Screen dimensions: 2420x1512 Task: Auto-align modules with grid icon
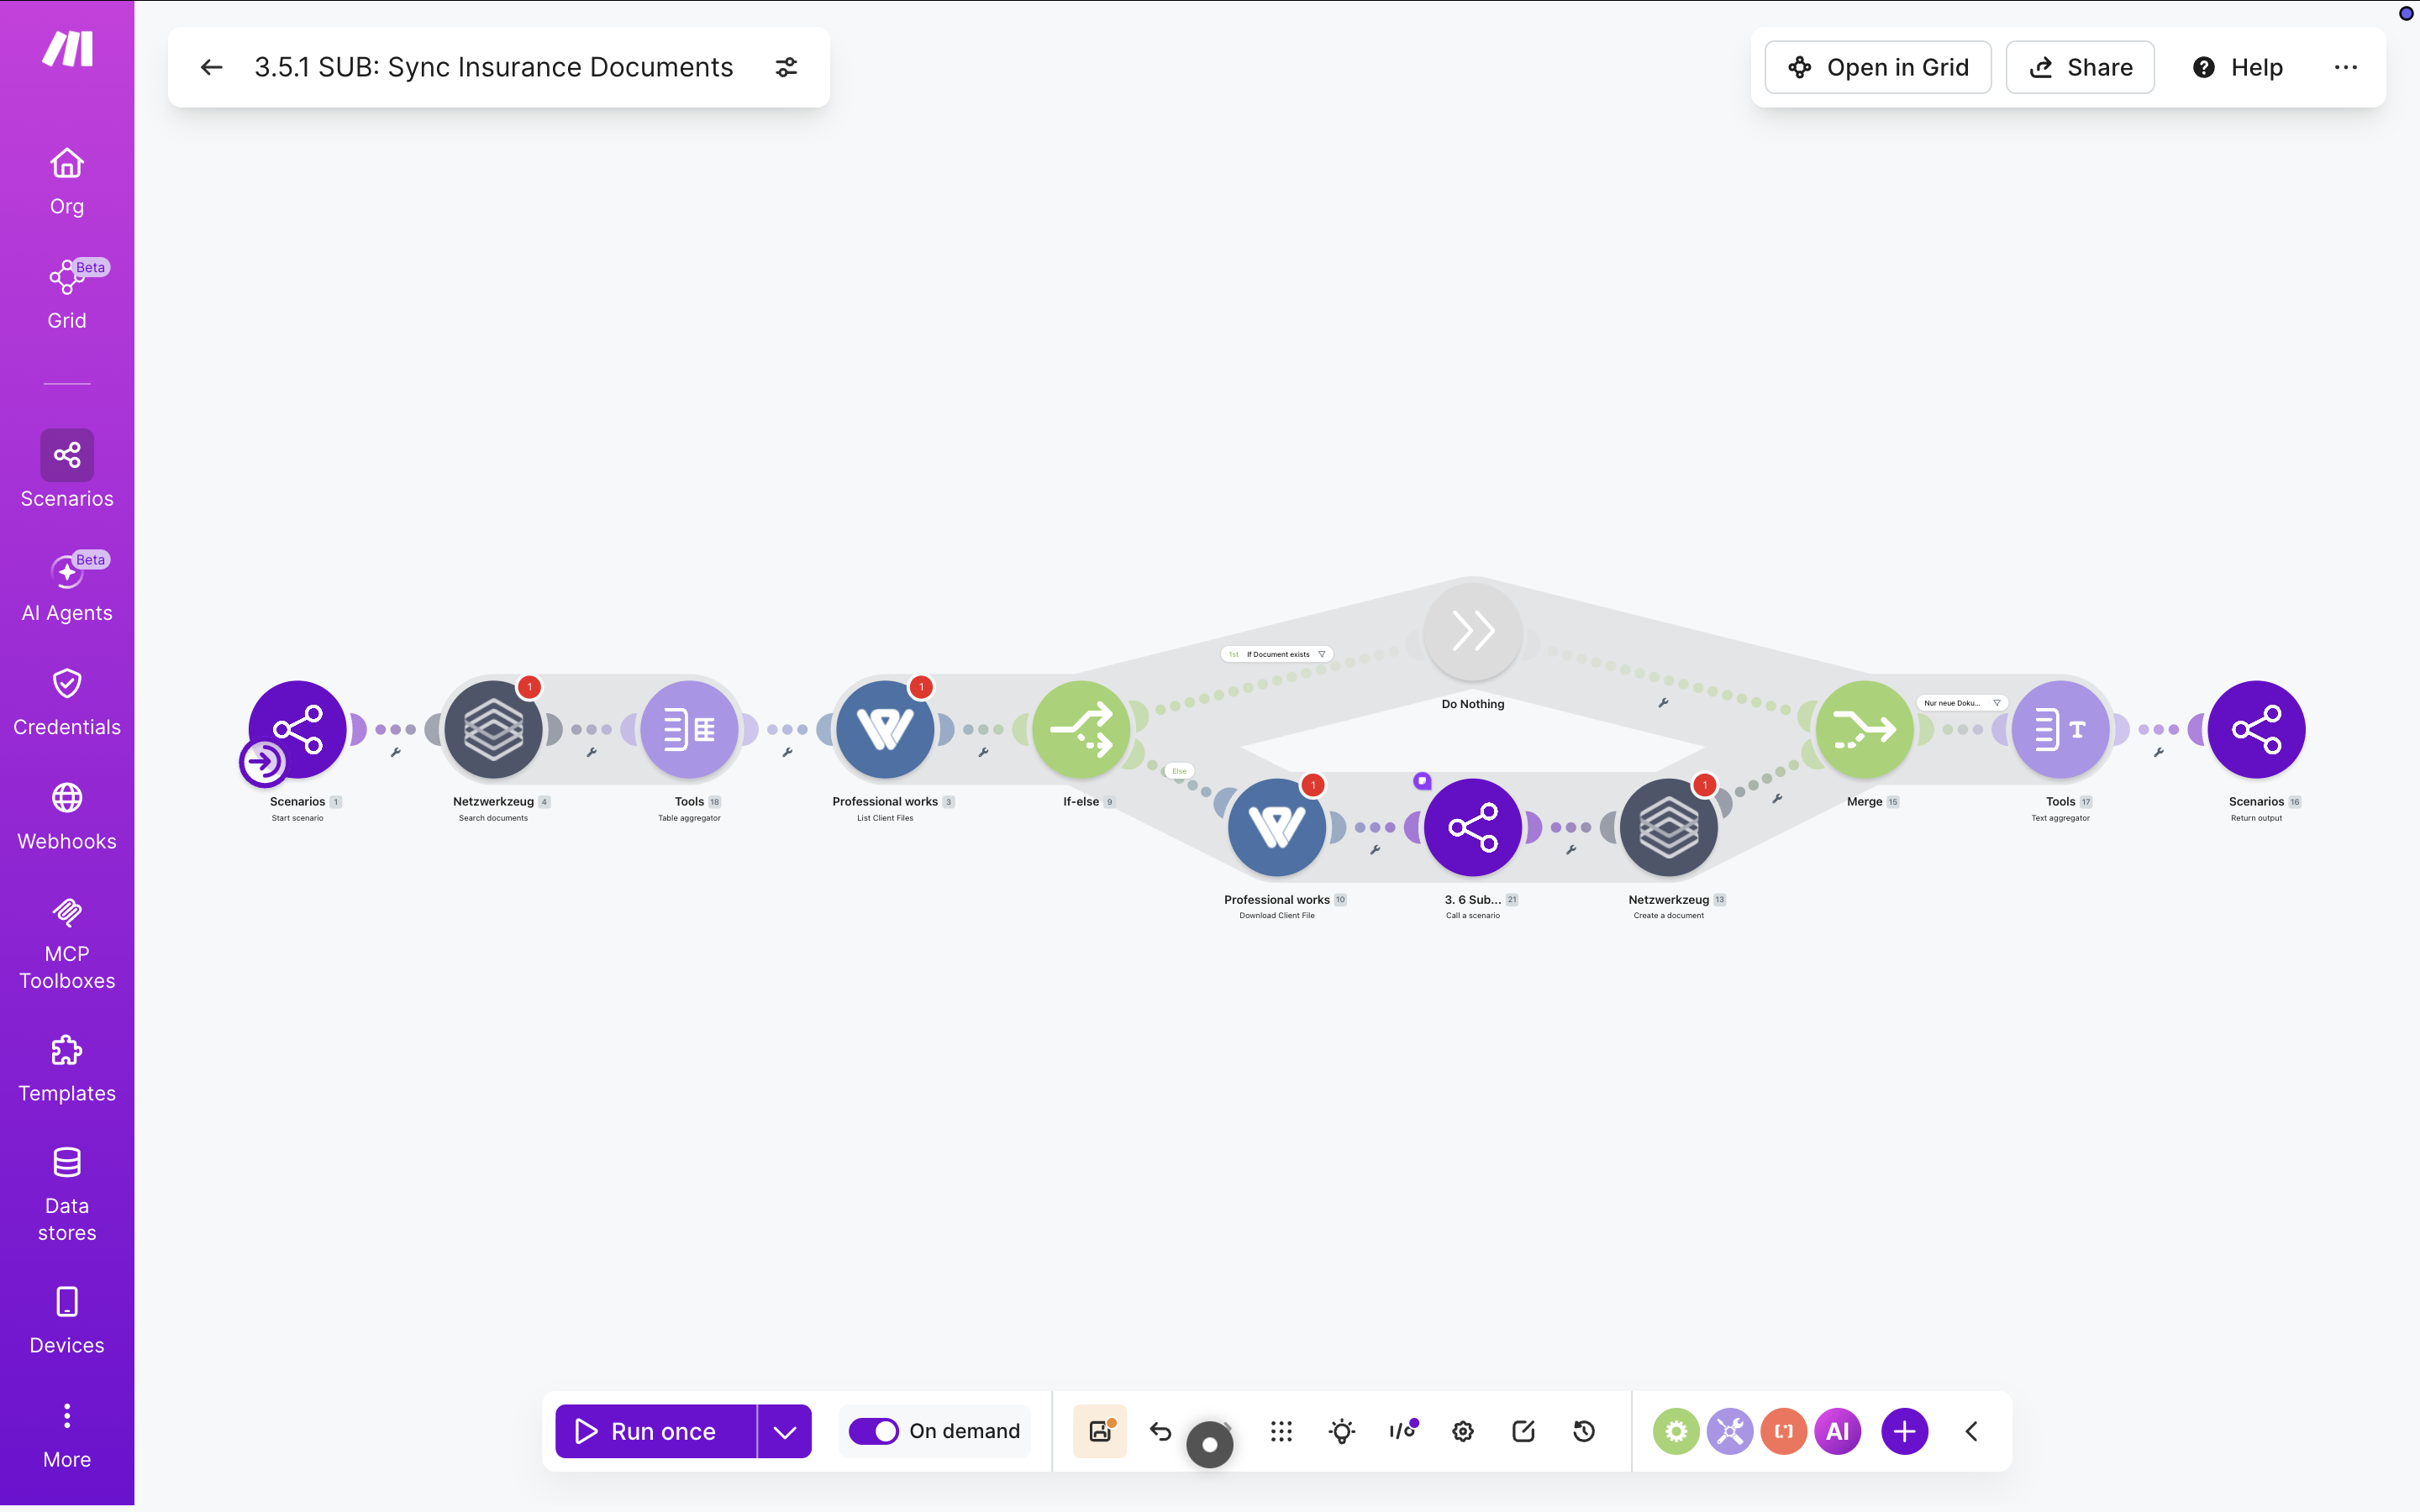(x=1281, y=1431)
